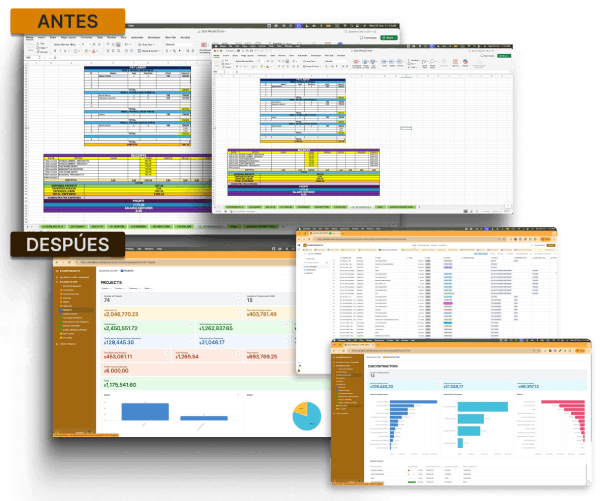
Task: Click the pink tag in table window
Action: pos(448,304)
